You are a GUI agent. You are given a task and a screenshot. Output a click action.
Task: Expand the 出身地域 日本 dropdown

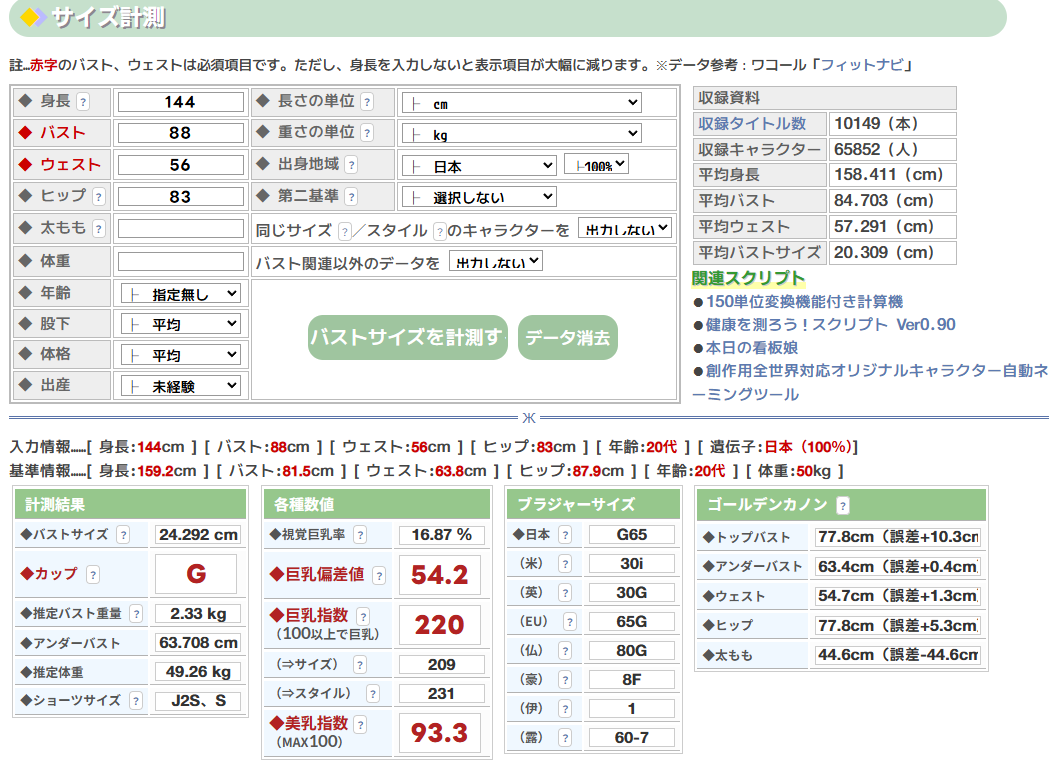coord(478,166)
